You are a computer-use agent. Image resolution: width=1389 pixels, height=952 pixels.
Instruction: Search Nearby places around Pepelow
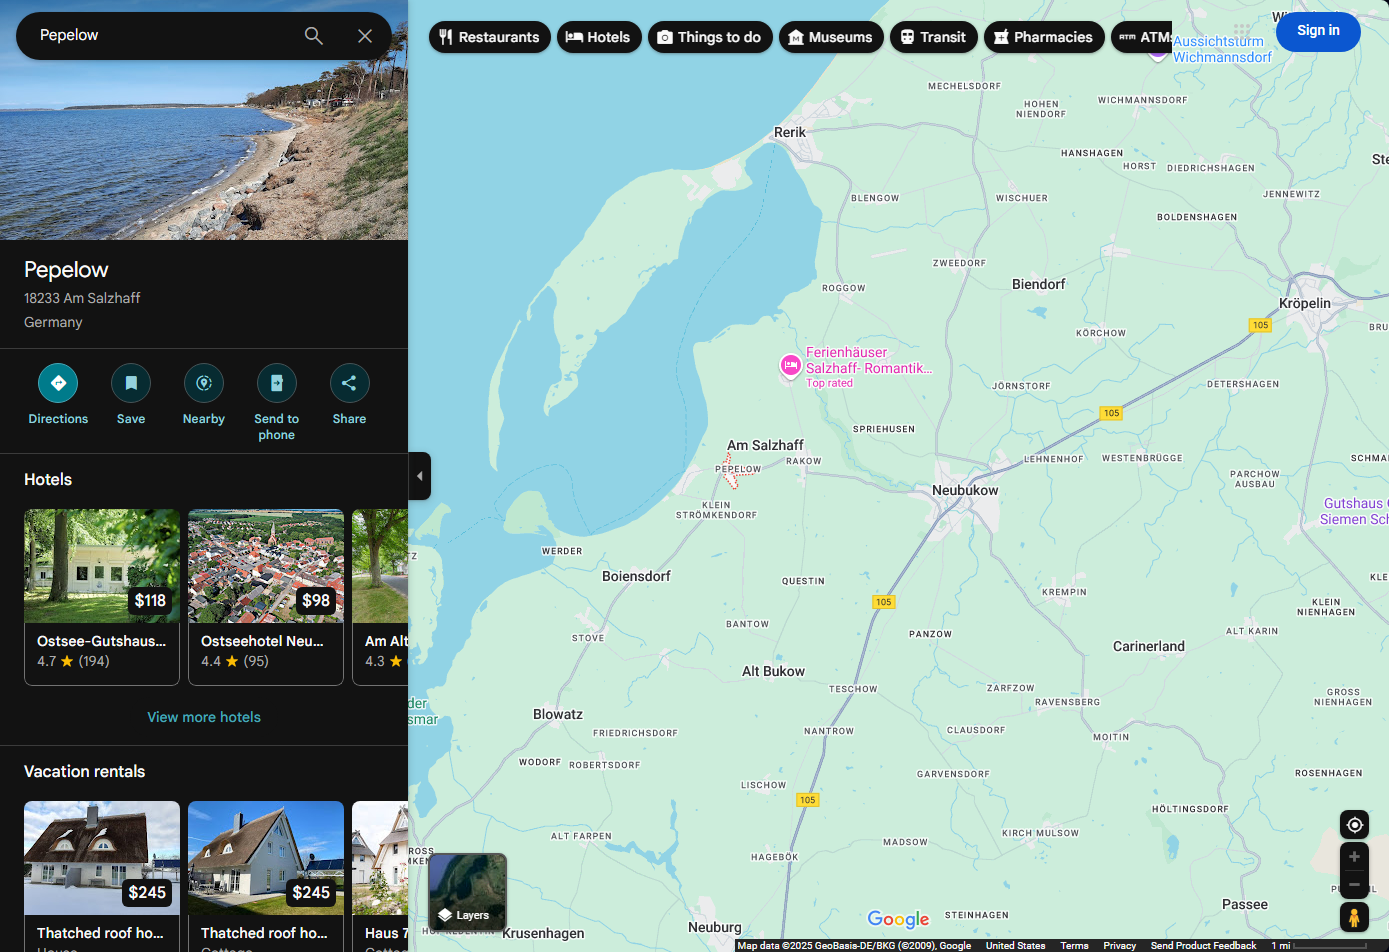click(204, 394)
